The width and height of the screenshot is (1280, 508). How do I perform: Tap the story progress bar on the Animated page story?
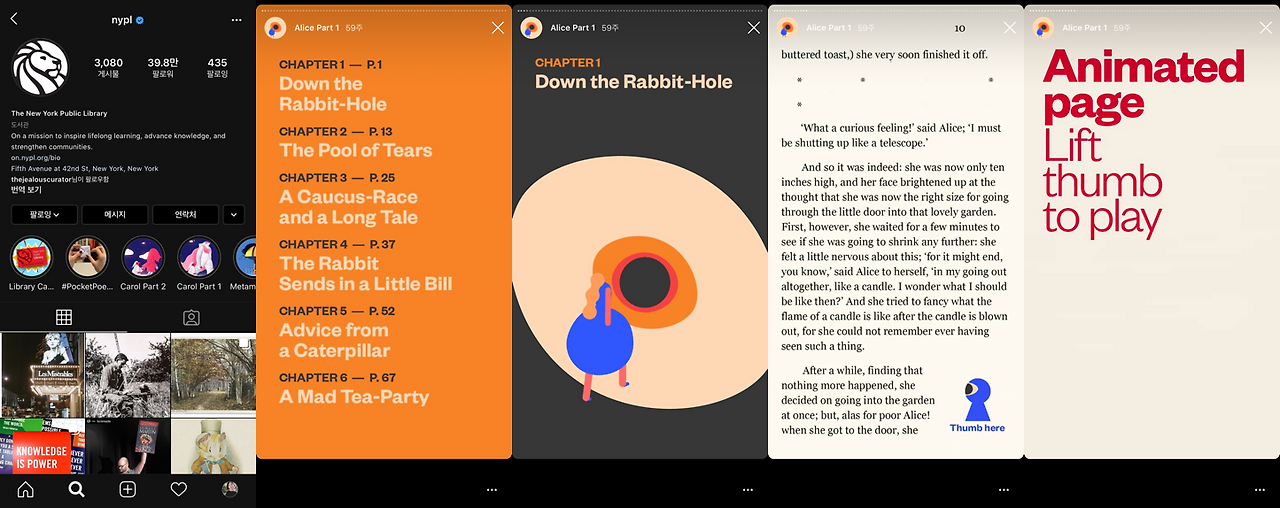coord(1152,11)
